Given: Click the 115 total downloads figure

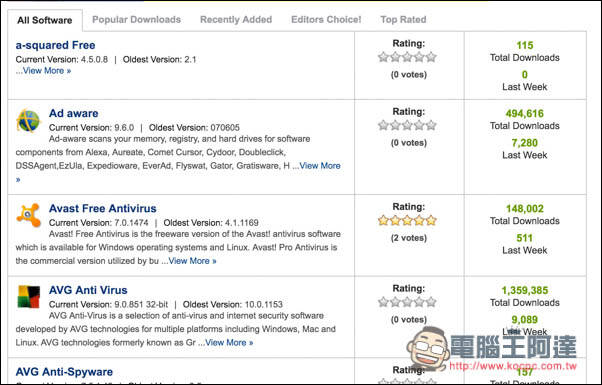Looking at the screenshot, I should (524, 45).
